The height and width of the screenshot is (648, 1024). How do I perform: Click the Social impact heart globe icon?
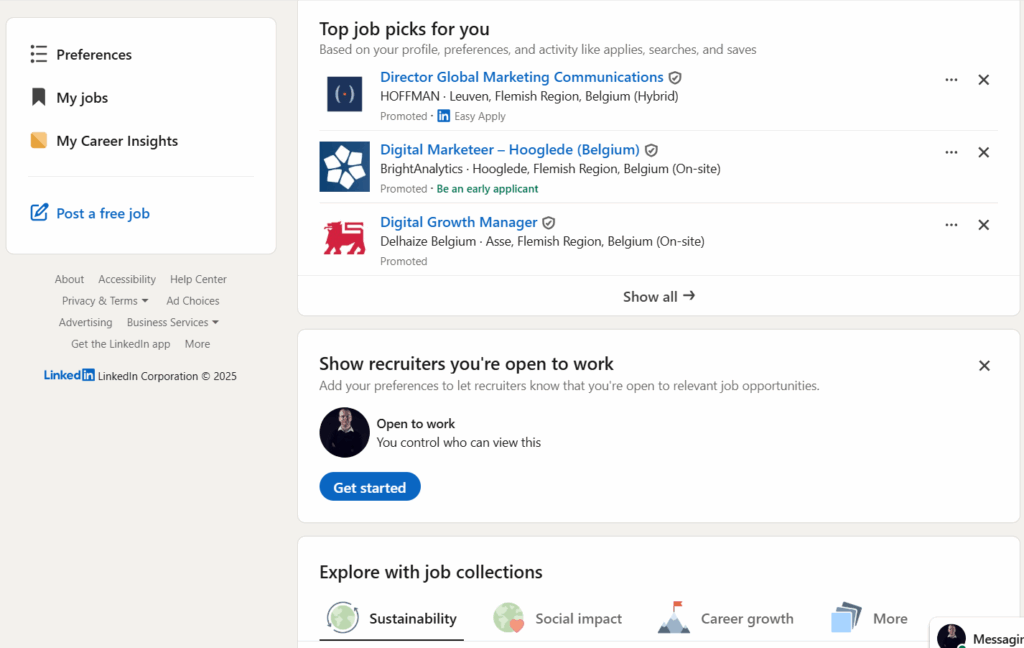click(x=509, y=618)
